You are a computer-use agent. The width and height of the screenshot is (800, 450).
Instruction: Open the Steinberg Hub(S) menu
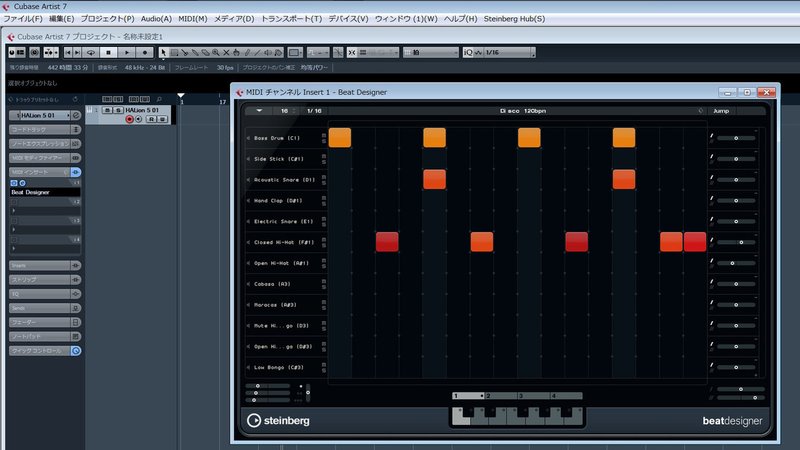point(514,19)
